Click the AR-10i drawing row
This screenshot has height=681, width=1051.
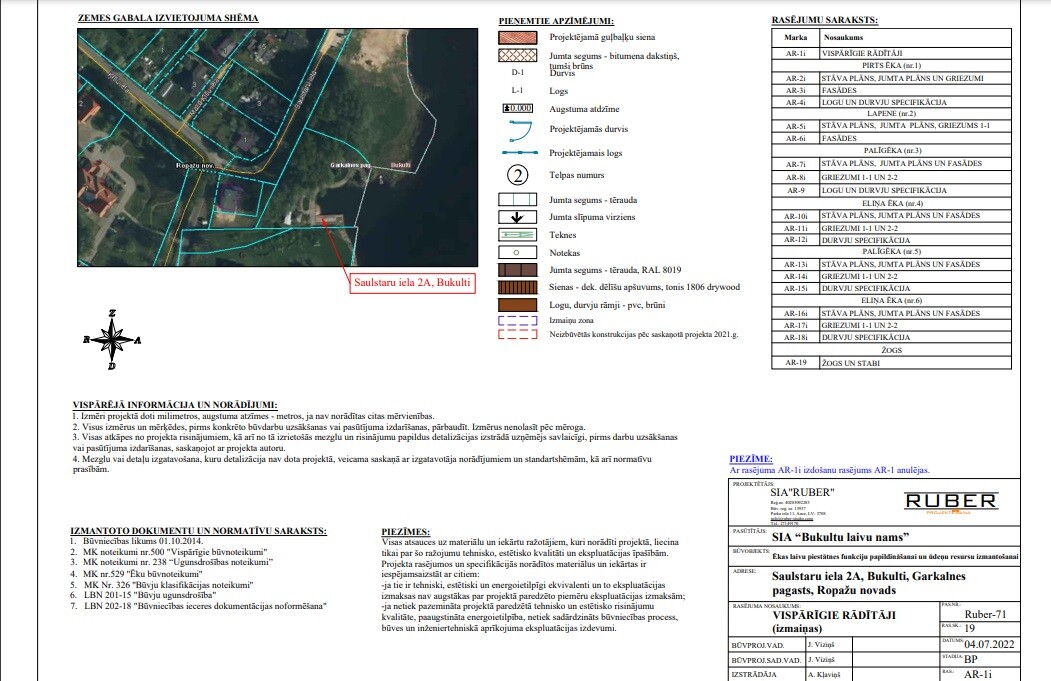click(x=891, y=216)
